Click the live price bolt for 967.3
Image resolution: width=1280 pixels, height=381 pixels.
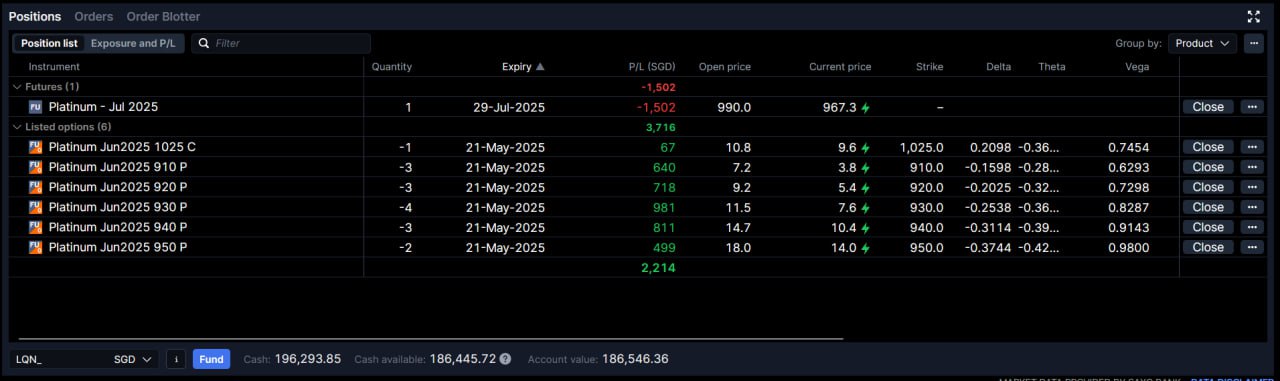pos(866,107)
